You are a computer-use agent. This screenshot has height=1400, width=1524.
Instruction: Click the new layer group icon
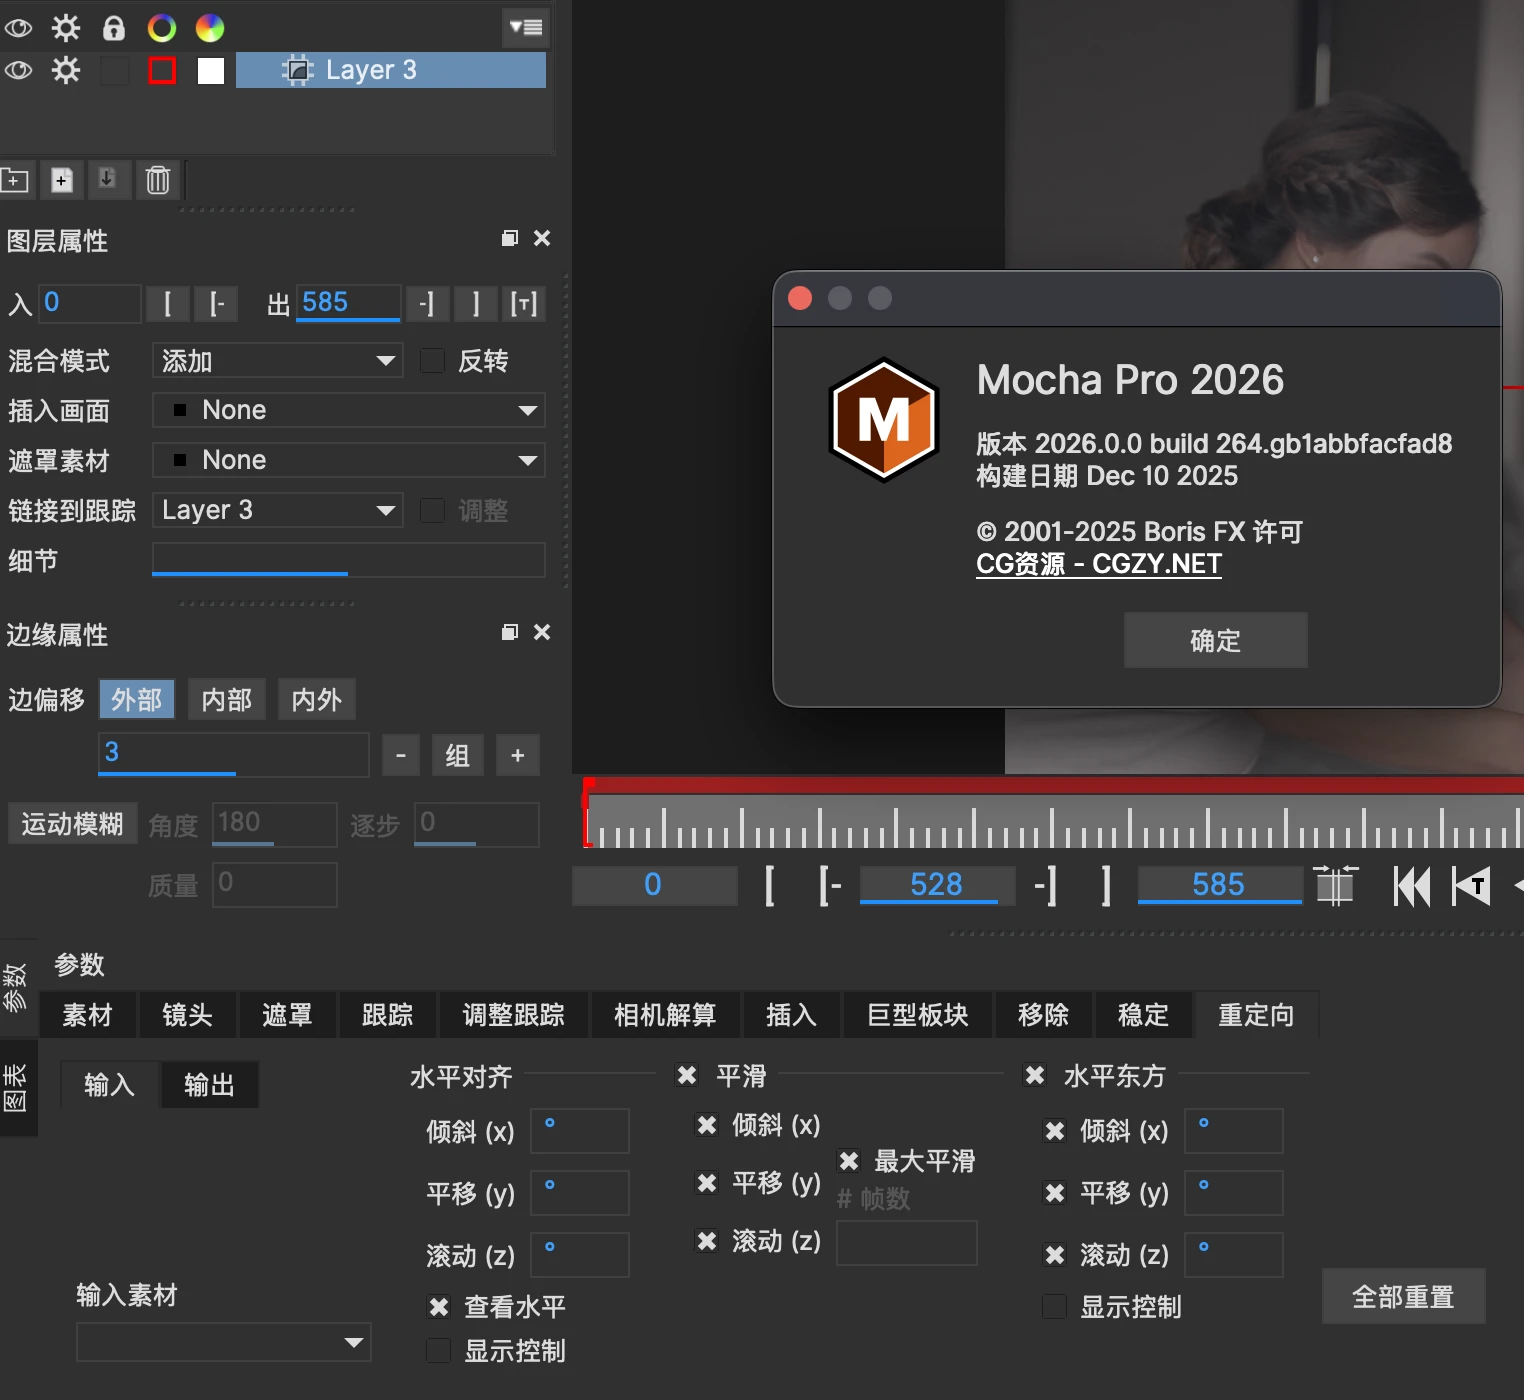pyautogui.click(x=15, y=180)
